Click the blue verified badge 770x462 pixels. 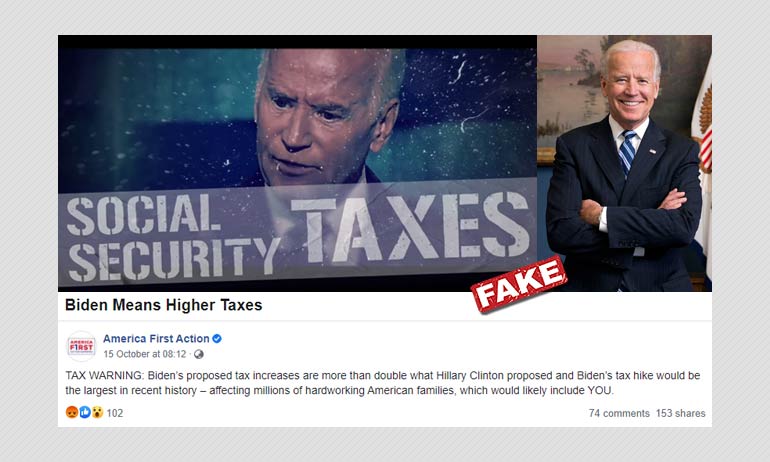pyautogui.click(x=217, y=339)
